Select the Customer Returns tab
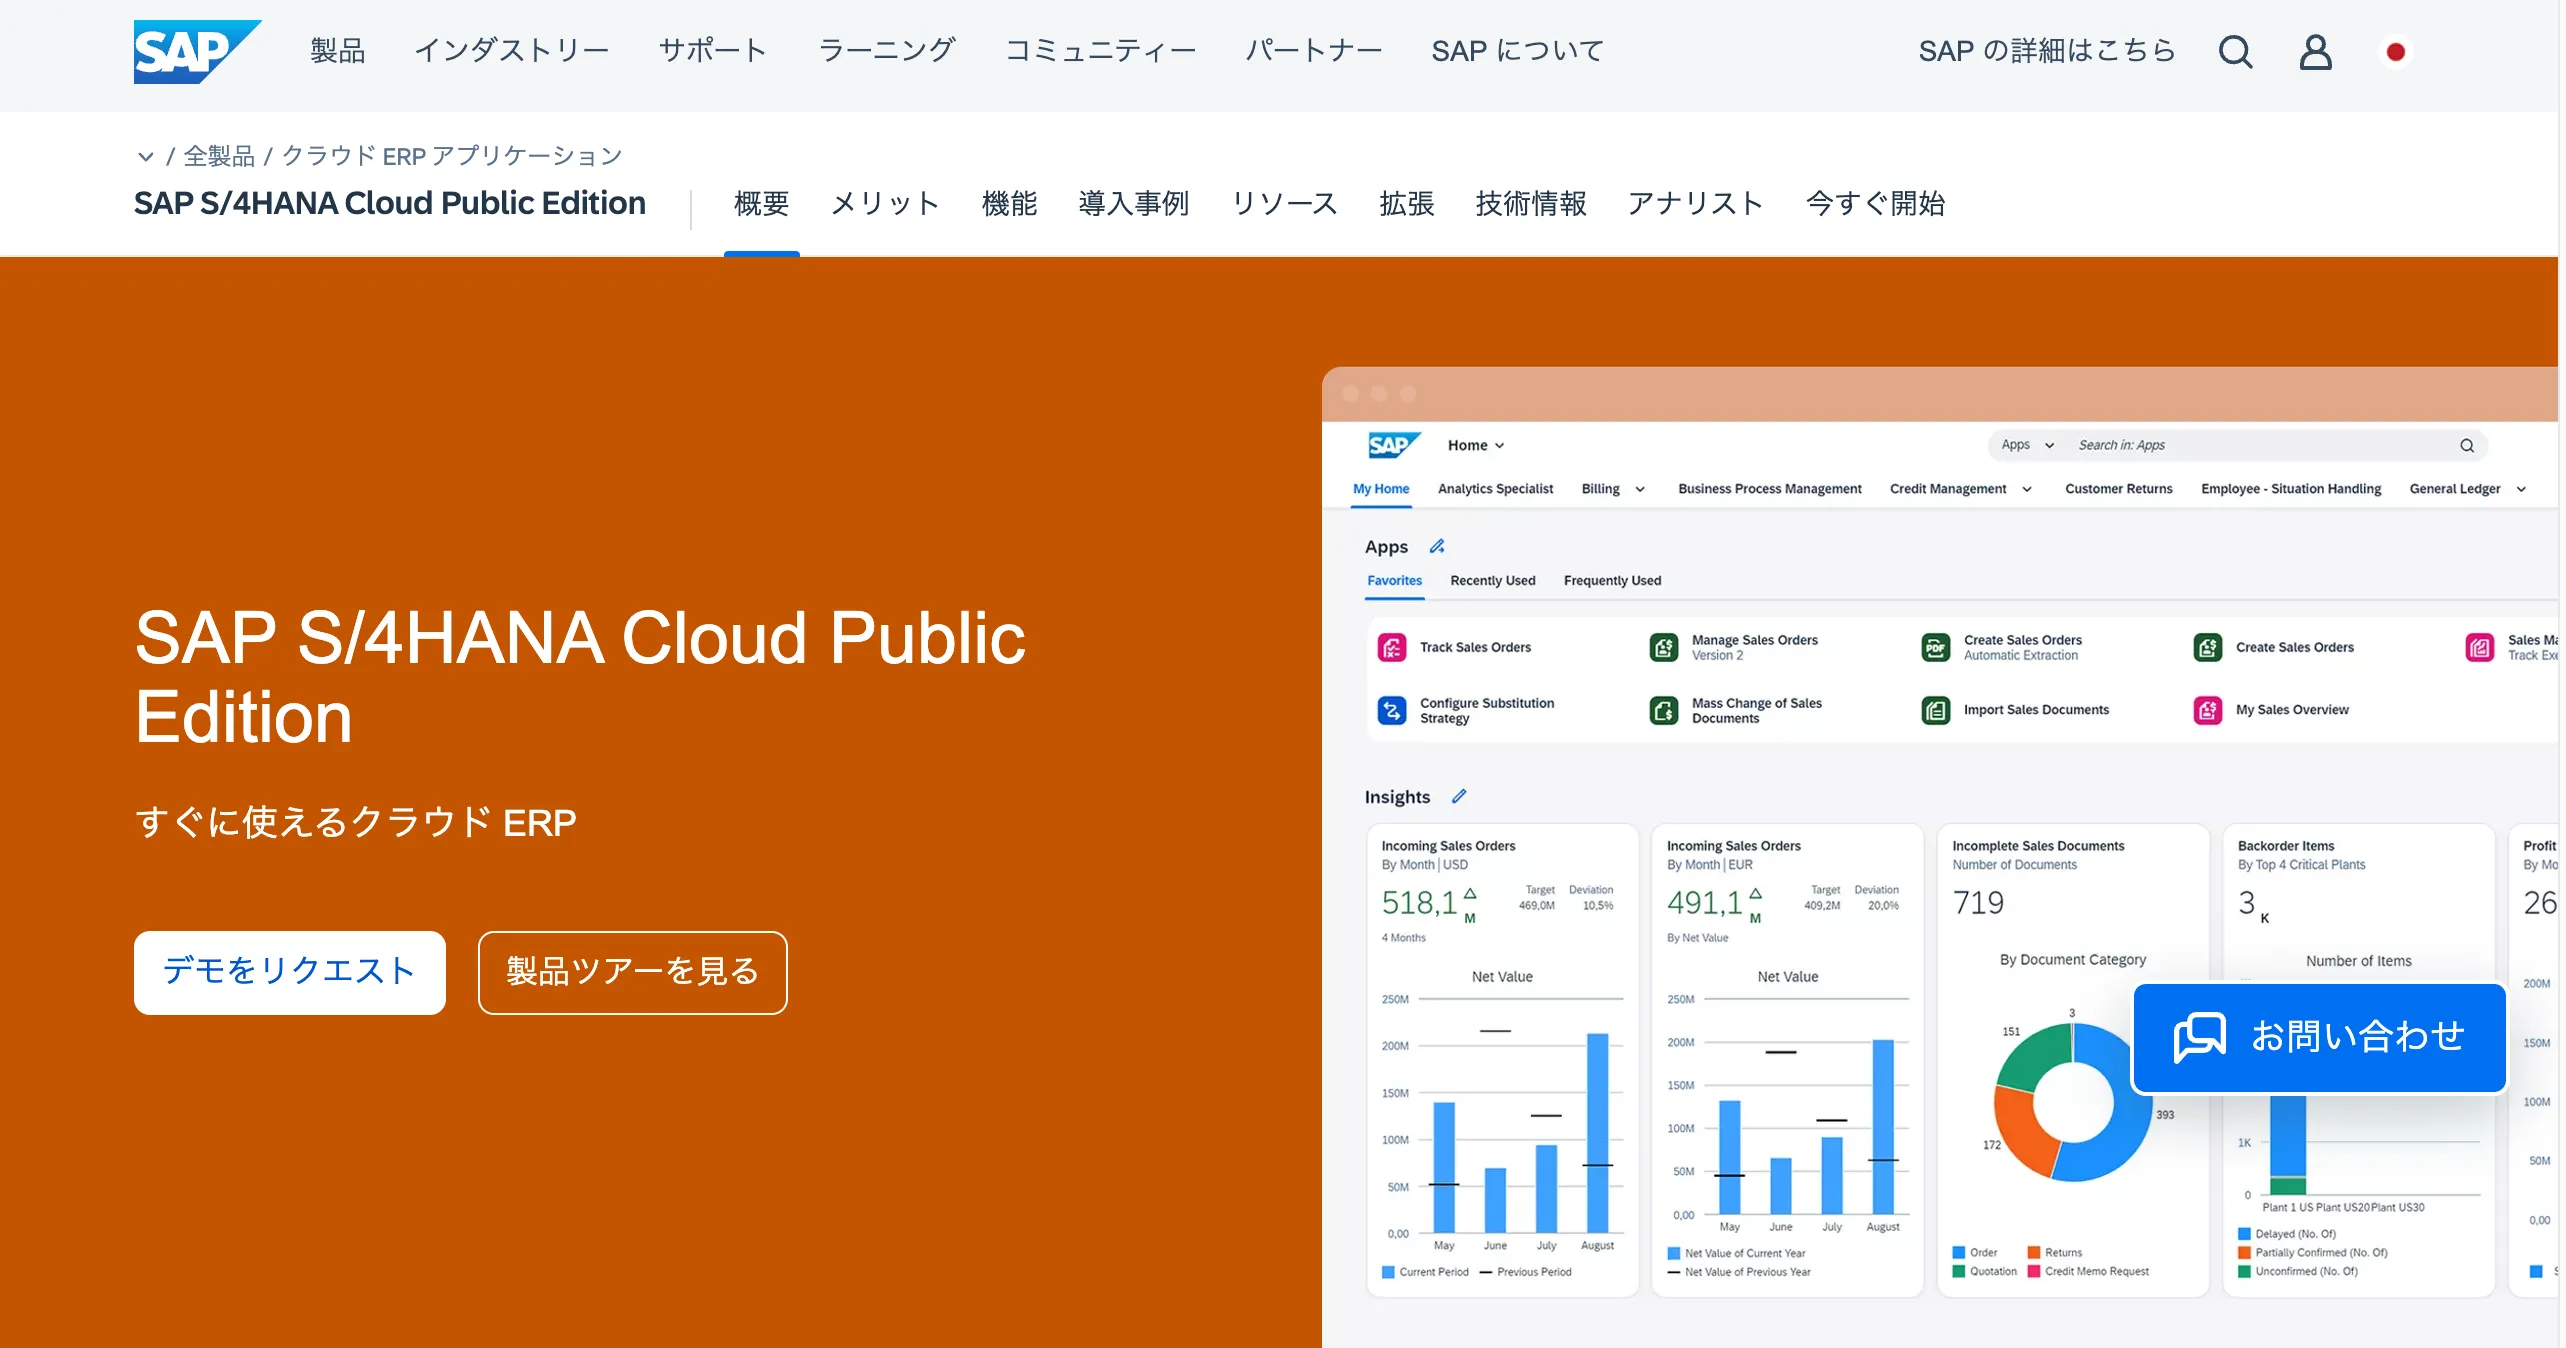 (x=2118, y=489)
